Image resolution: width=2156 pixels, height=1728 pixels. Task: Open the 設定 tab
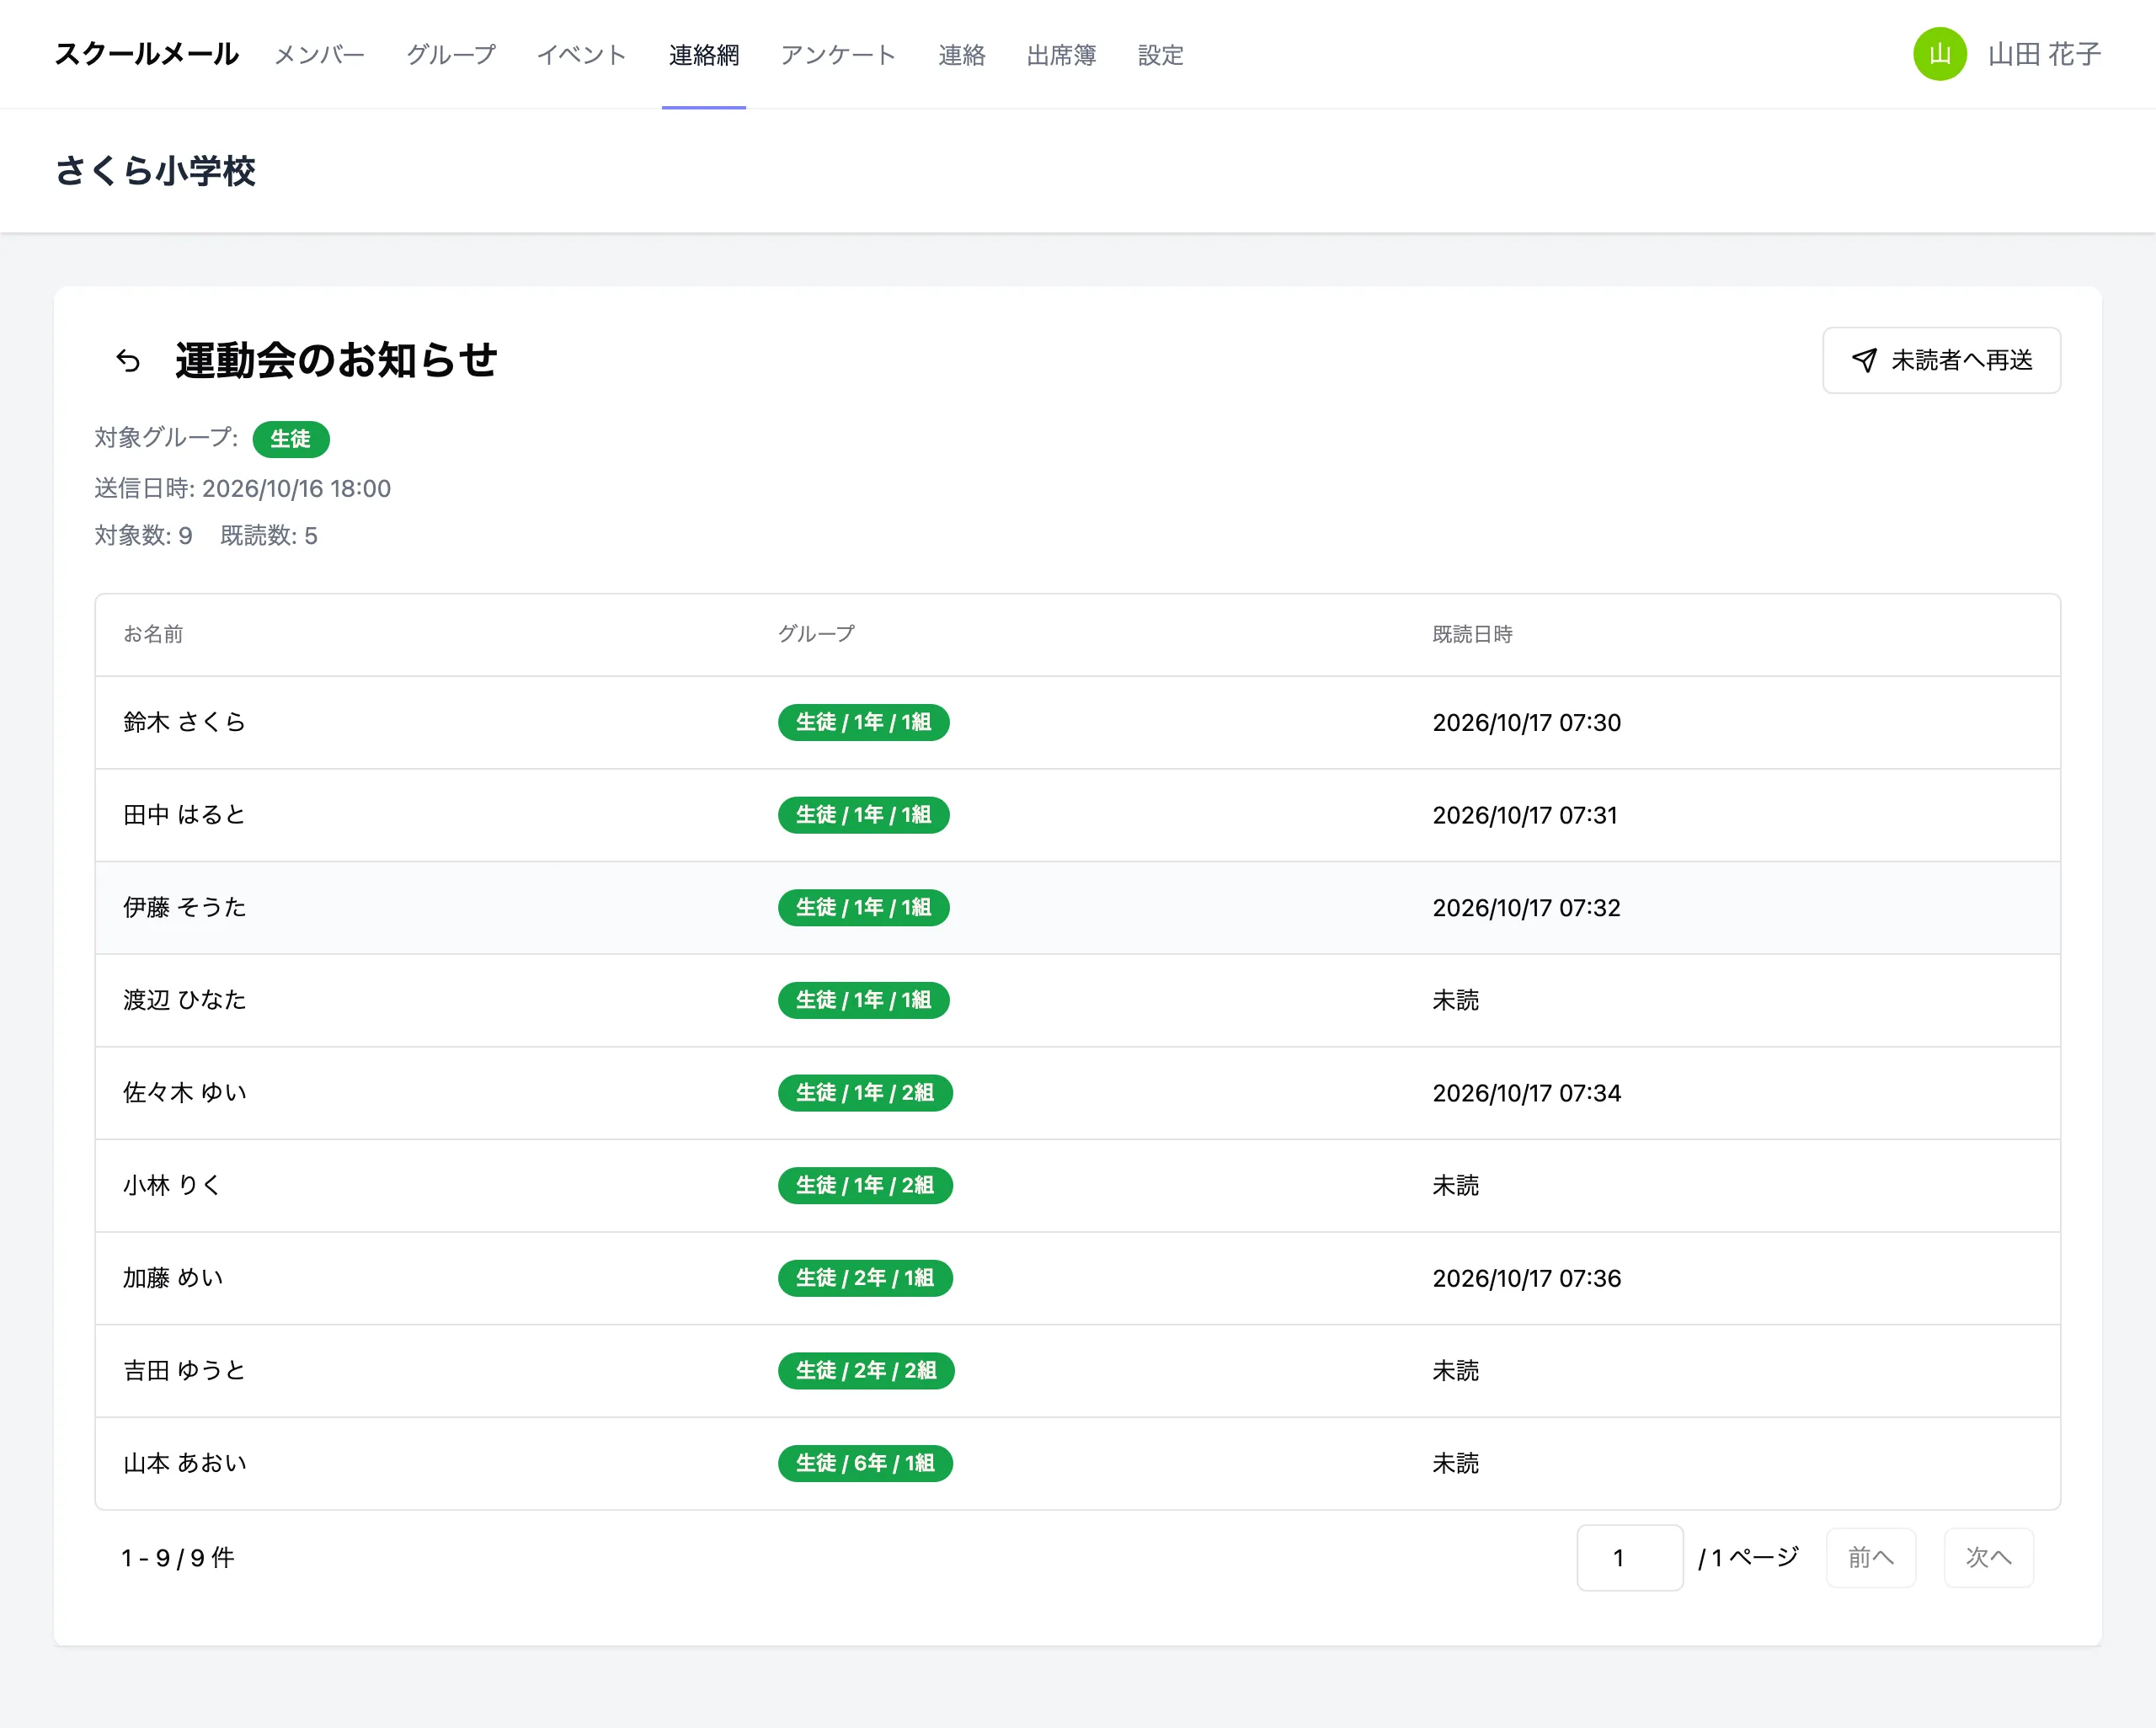1160,55
